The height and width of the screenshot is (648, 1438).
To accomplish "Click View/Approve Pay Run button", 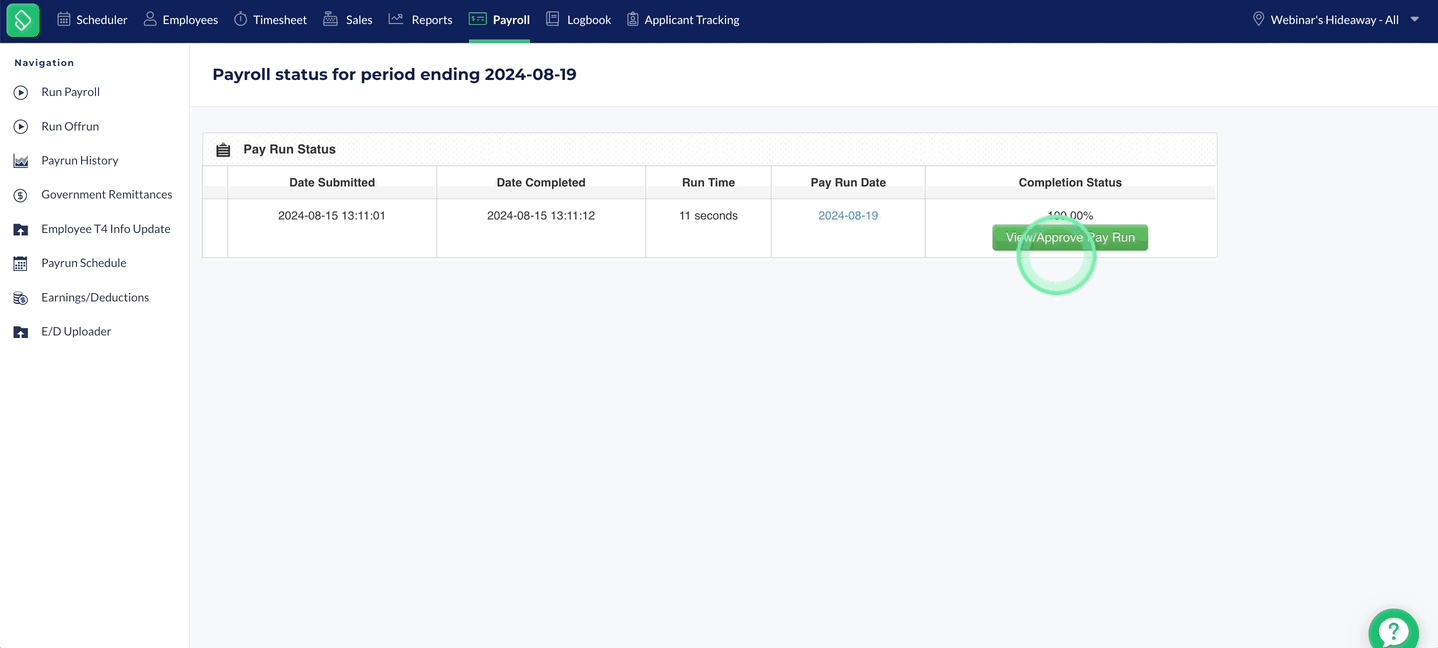I will [x=1070, y=238].
